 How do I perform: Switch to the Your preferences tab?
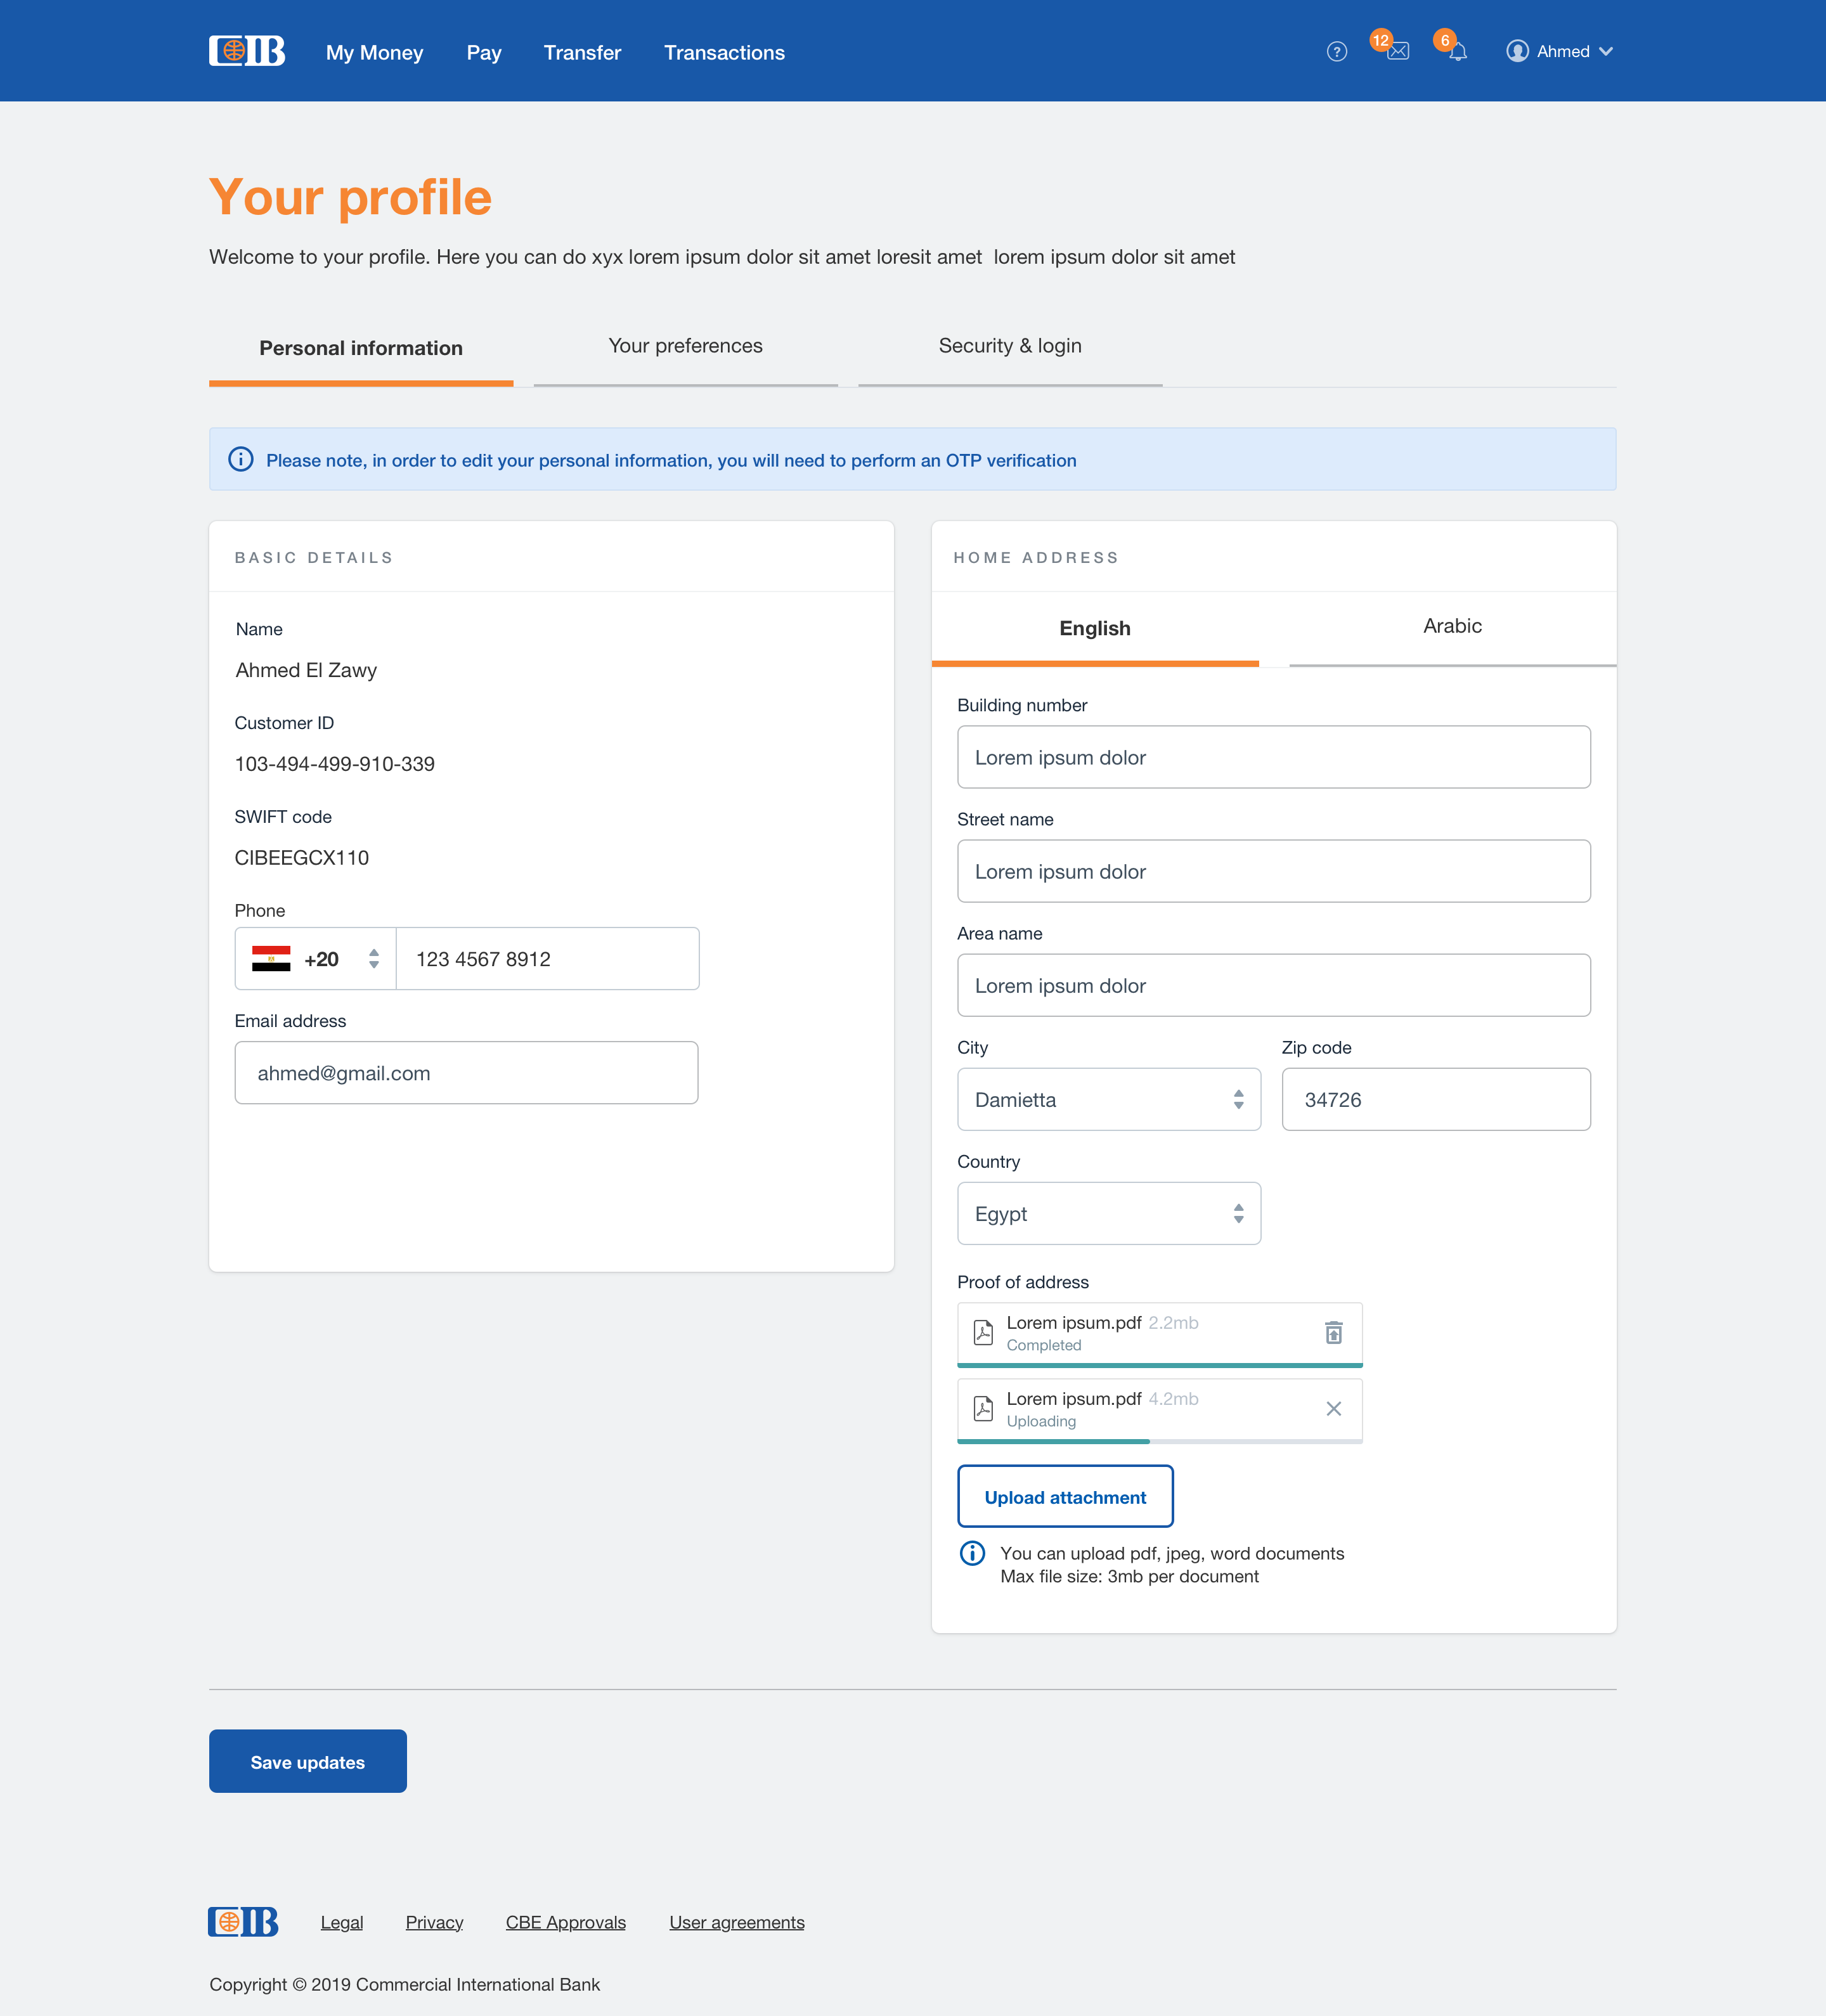tap(686, 347)
